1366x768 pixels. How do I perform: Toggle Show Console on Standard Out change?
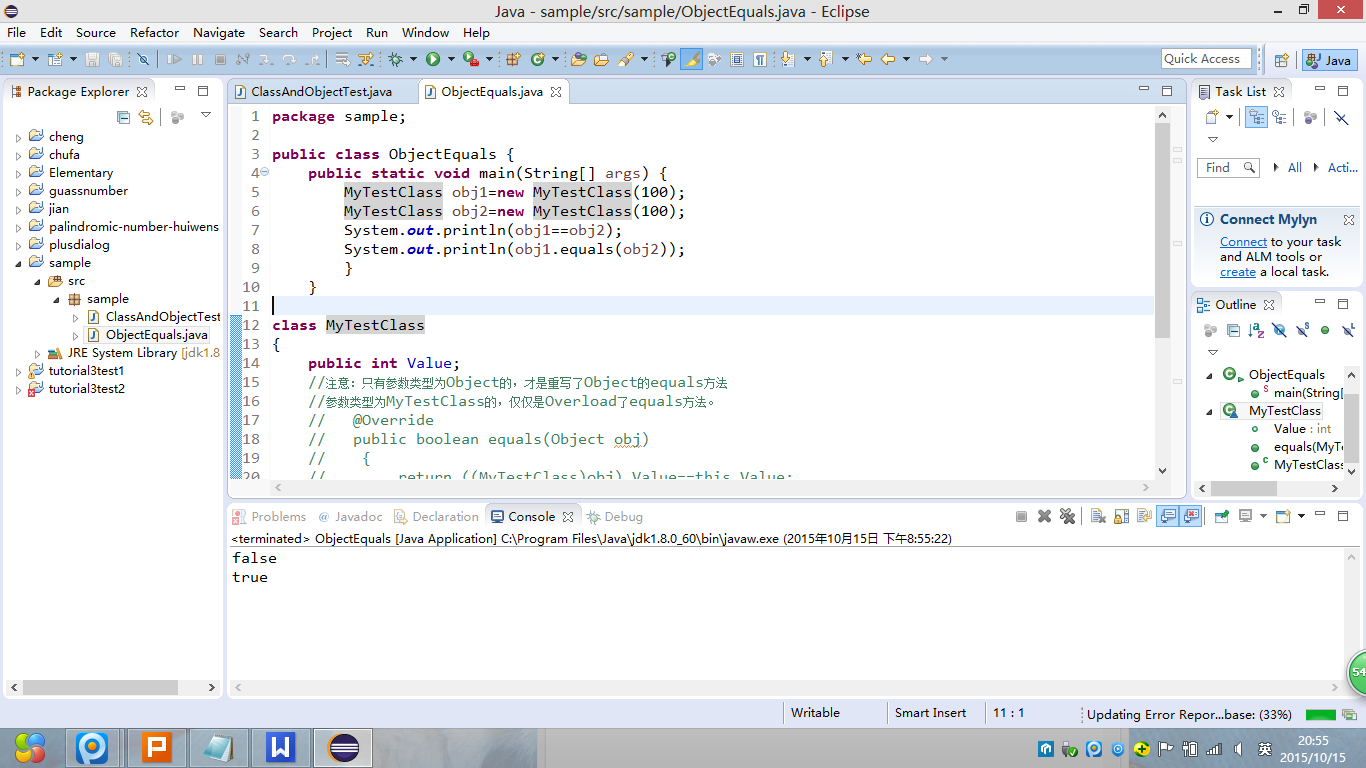(x=1167, y=516)
